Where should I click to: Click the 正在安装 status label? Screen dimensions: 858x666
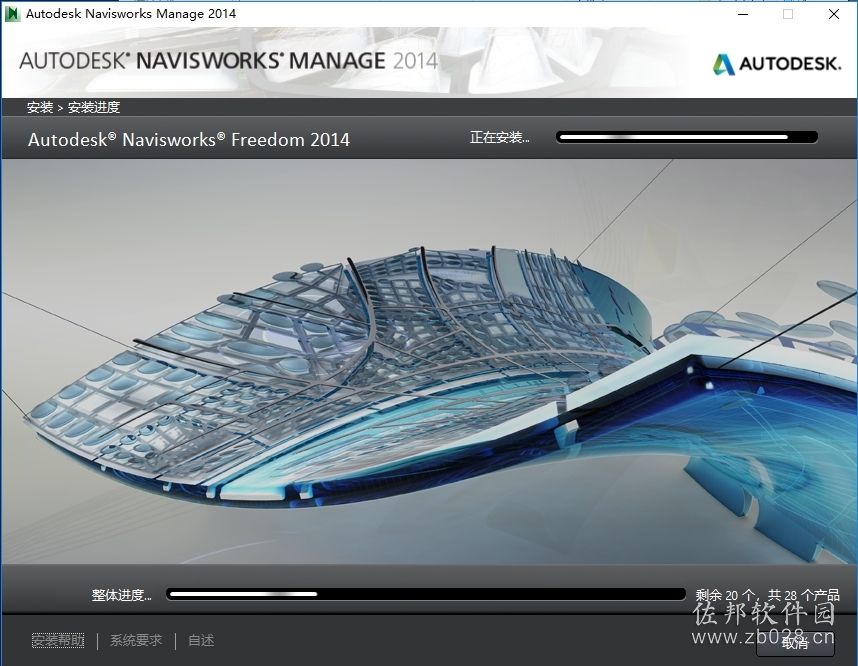point(499,137)
